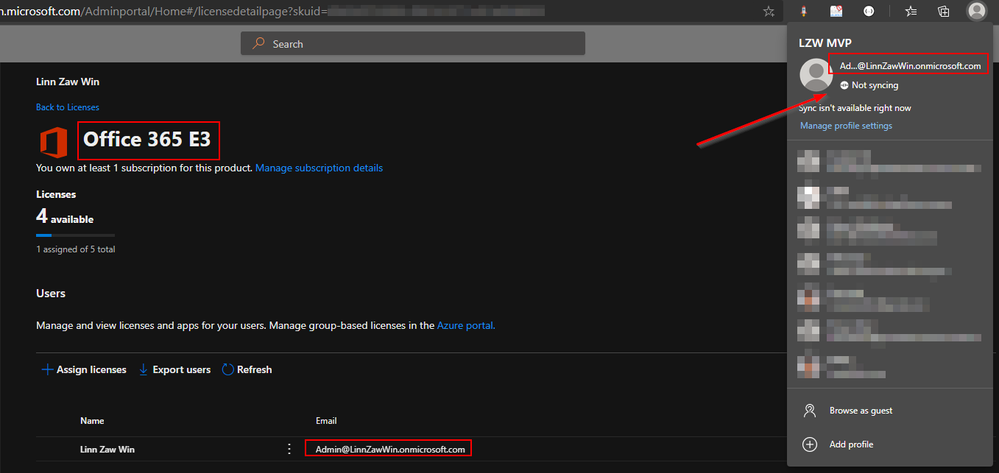Open user Linn Zaw Win in table
This screenshot has width=999, height=473.
click(107, 449)
